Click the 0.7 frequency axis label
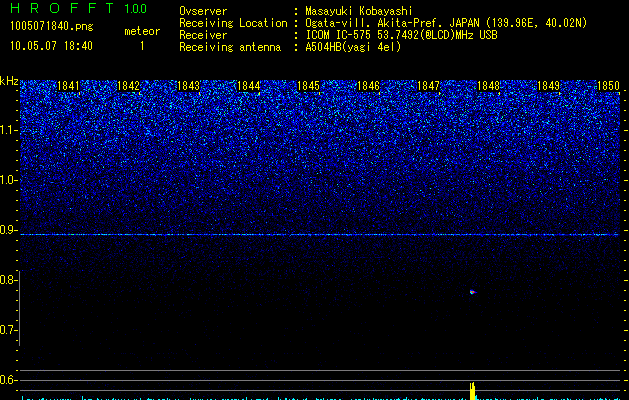 pos(8,330)
